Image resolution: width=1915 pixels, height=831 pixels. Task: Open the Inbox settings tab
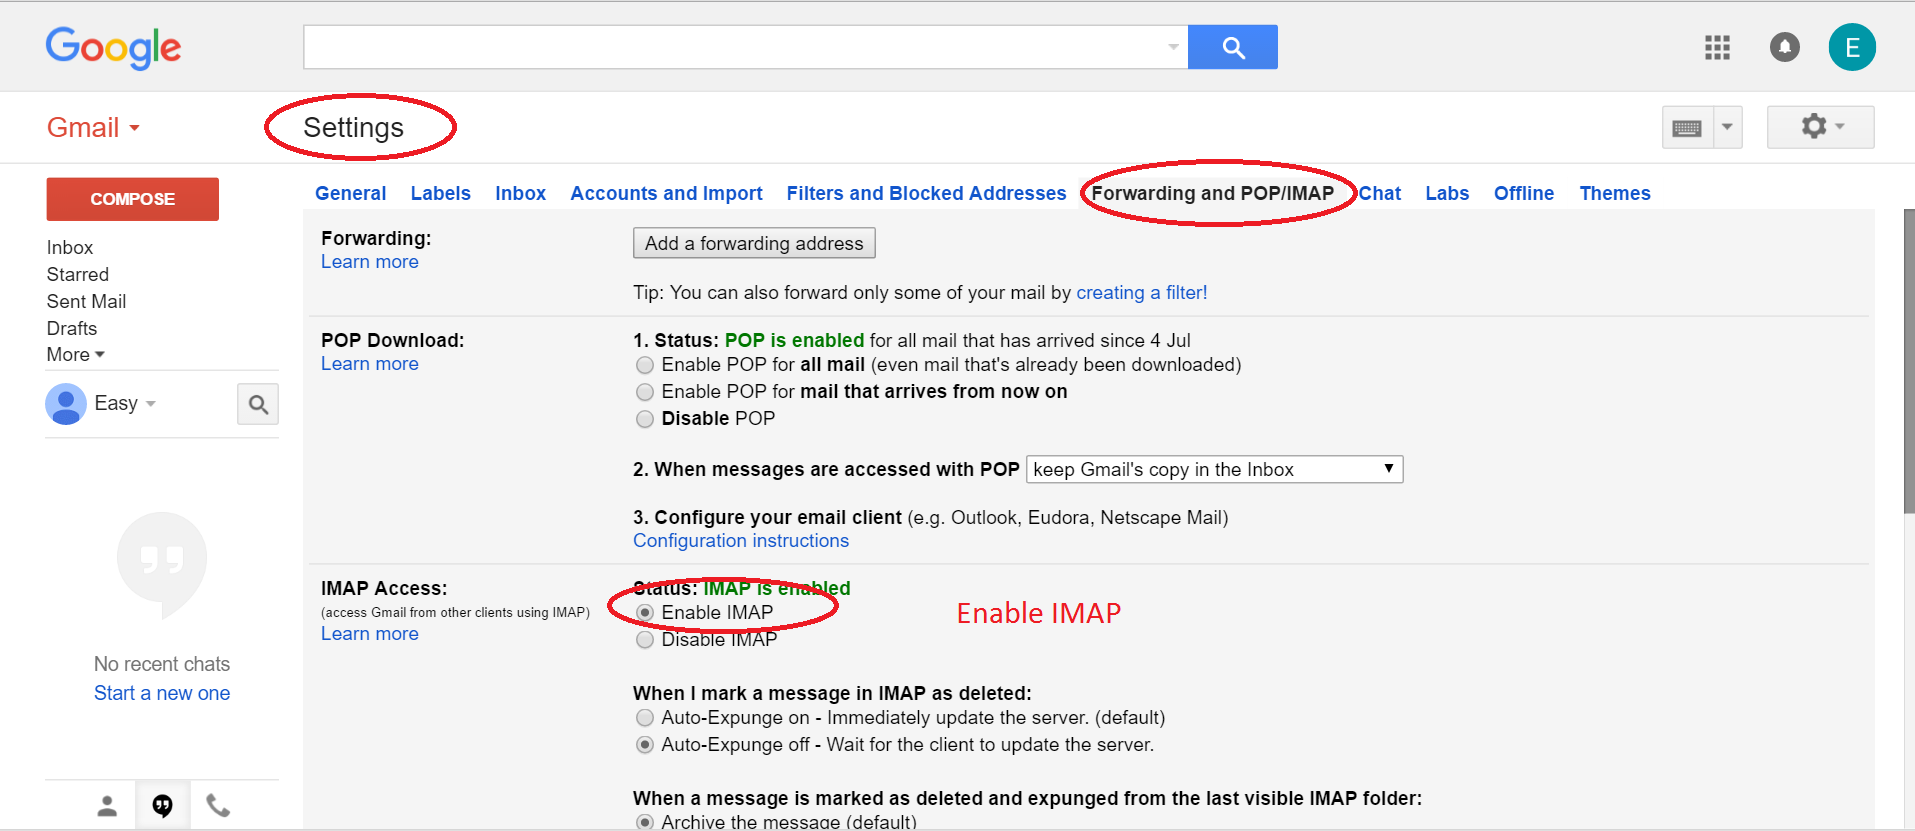[520, 194]
